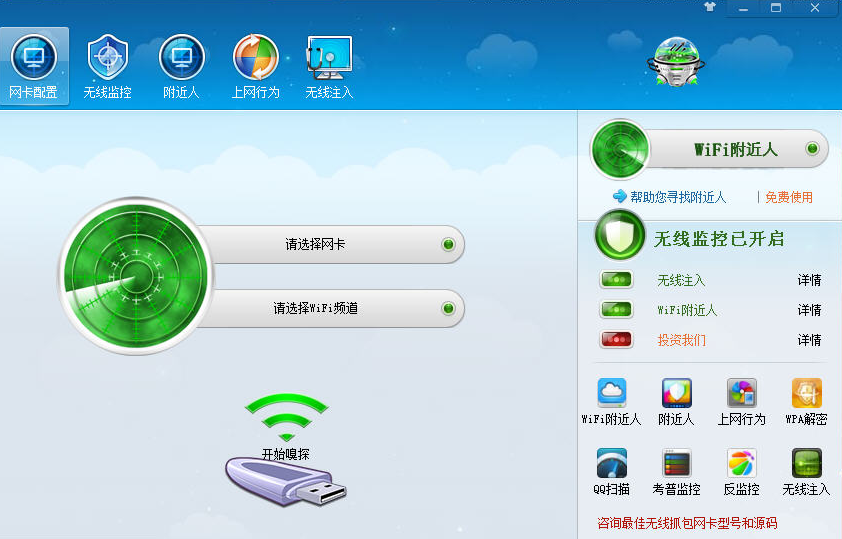Screen dimensions: 842x539
Task: Toggle the green 无线注入 switch
Action: click(x=616, y=280)
